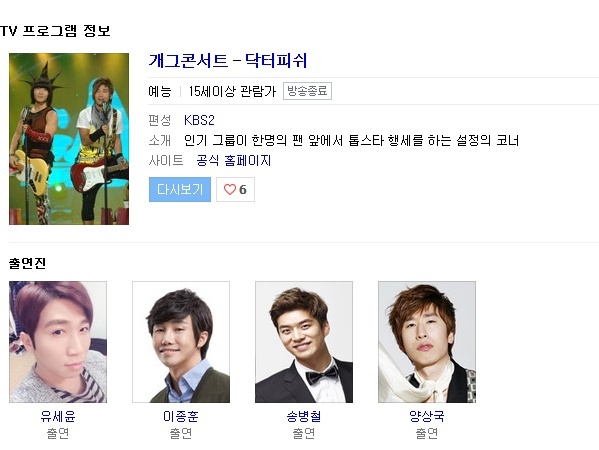Screen dimensions: 599x450
Task: Click the 양상국 cast name link
Action: click(x=427, y=416)
